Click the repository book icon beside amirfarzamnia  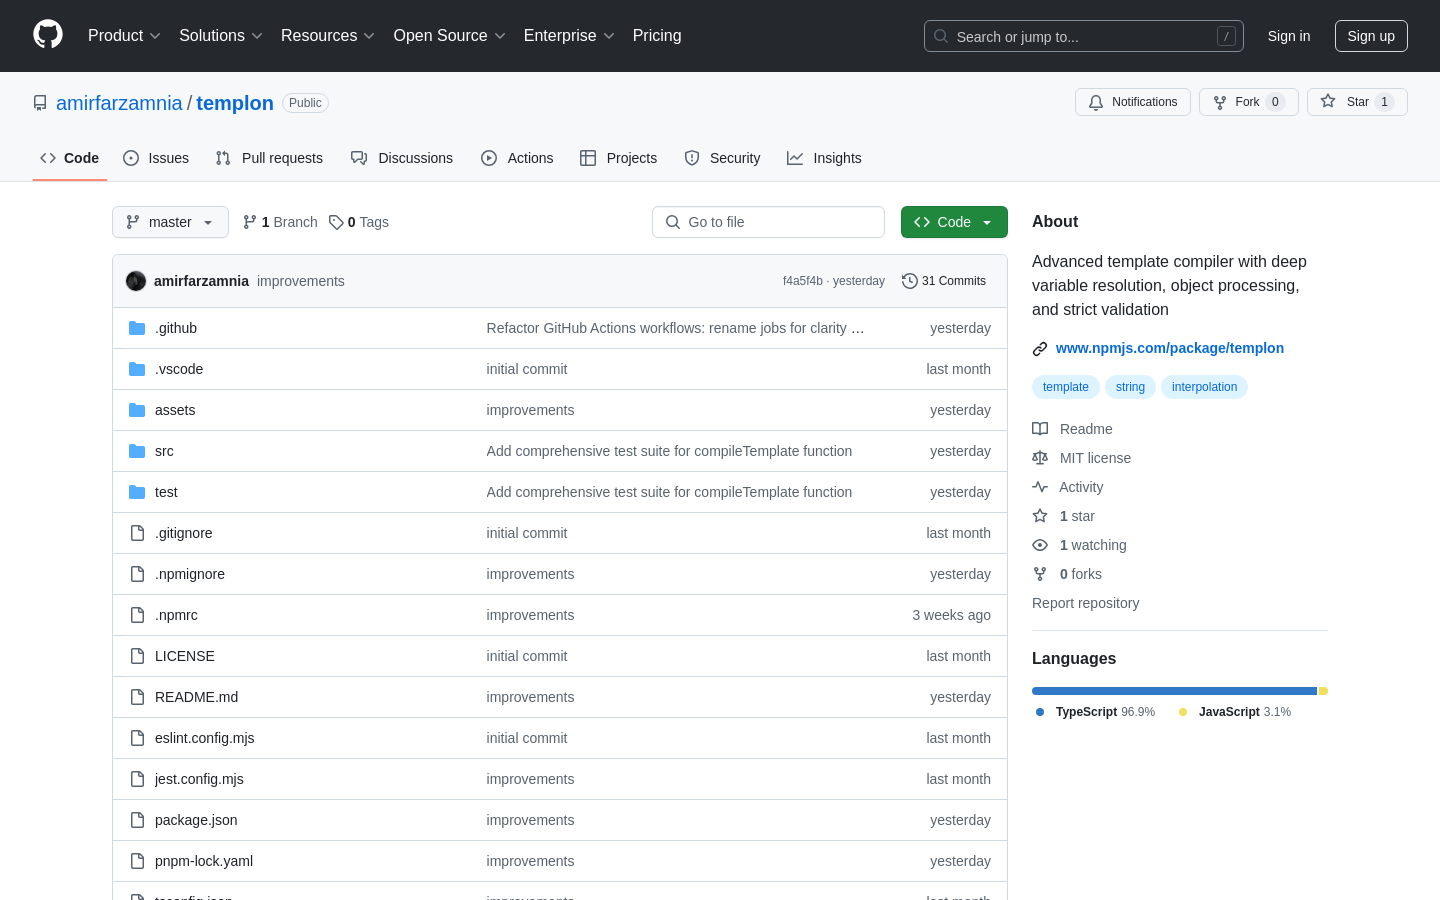tap(40, 103)
